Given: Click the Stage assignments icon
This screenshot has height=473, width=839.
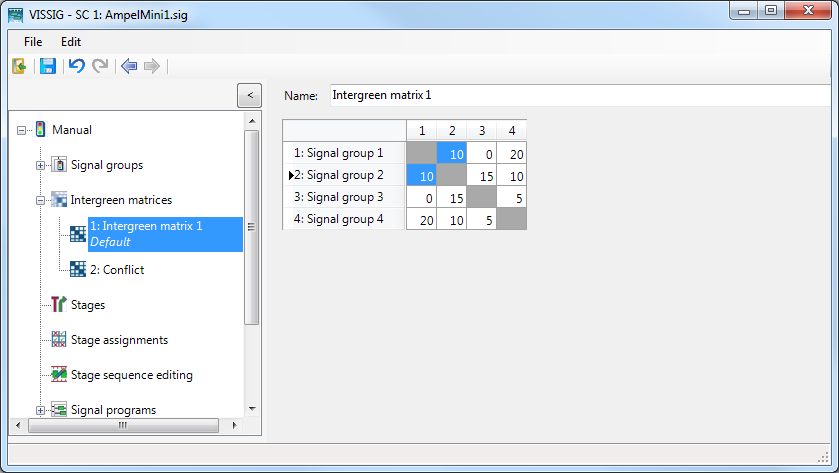Looking at the screenshot, I should (59, 340).
